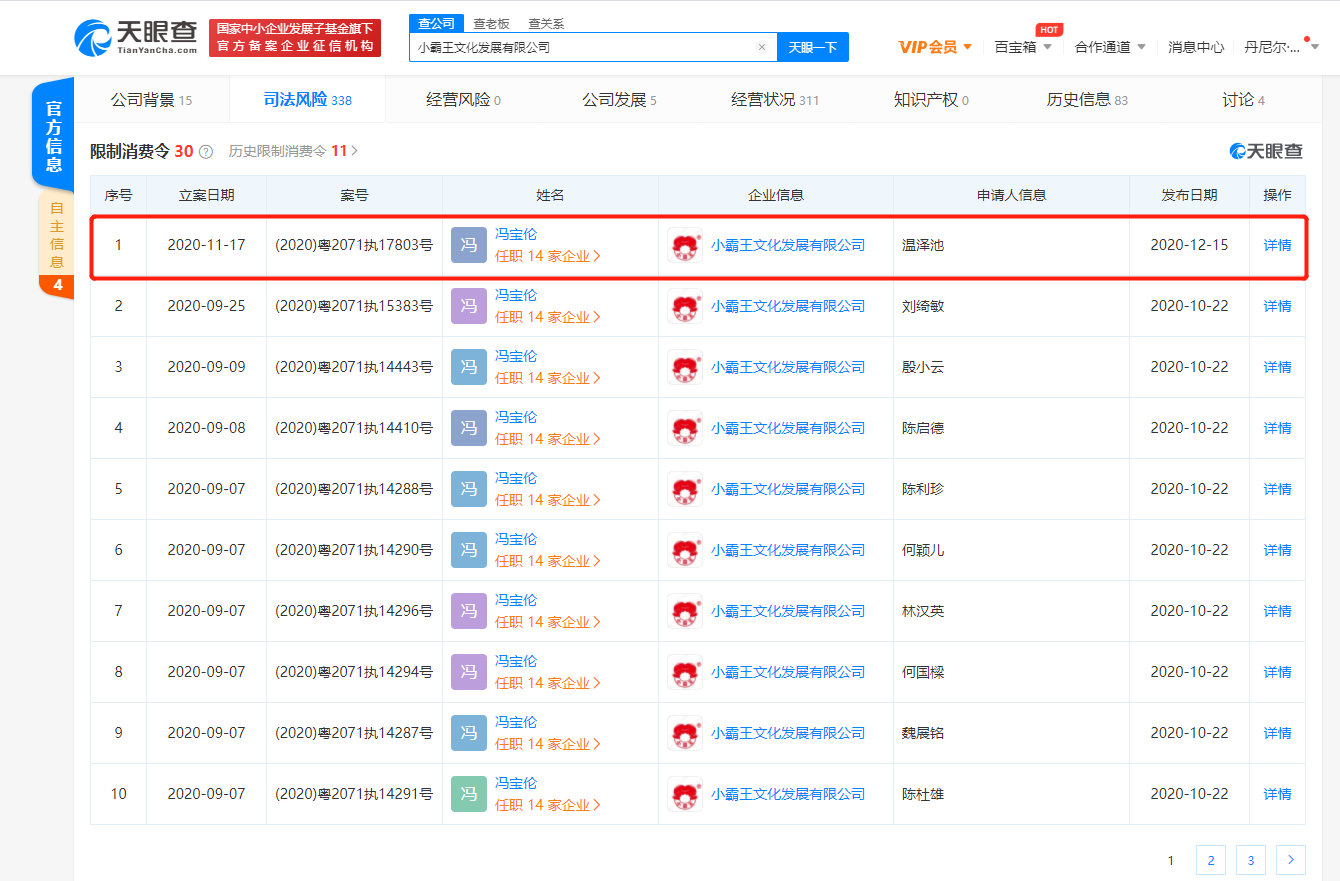This screenshot has height=881, width=1340.
Task: Click the 天眼一下 search button
Action: (812, 46)
